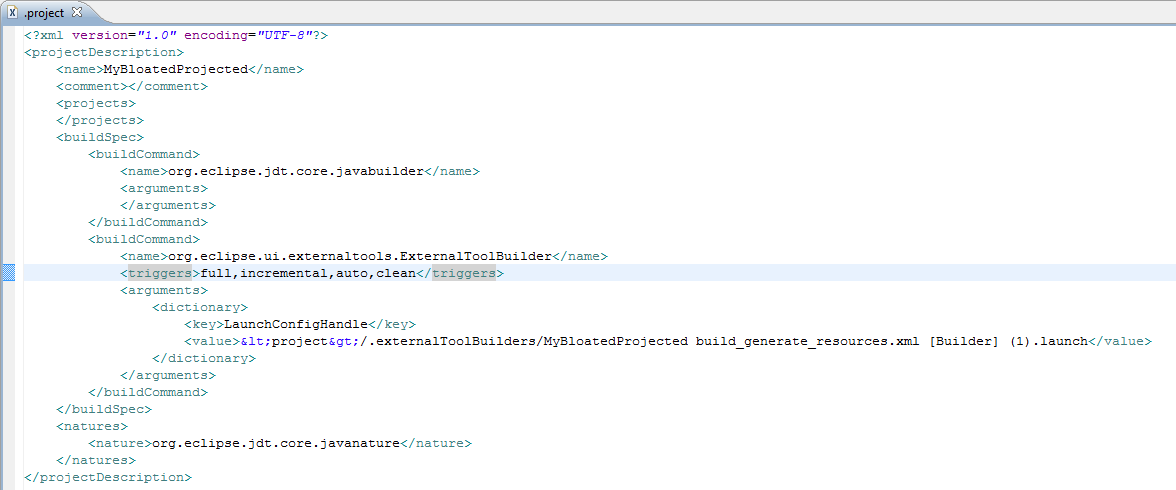Click the LaunchConfigHandle key text
The height and width of the screenshot is (490, 1176).
point(296,324)
